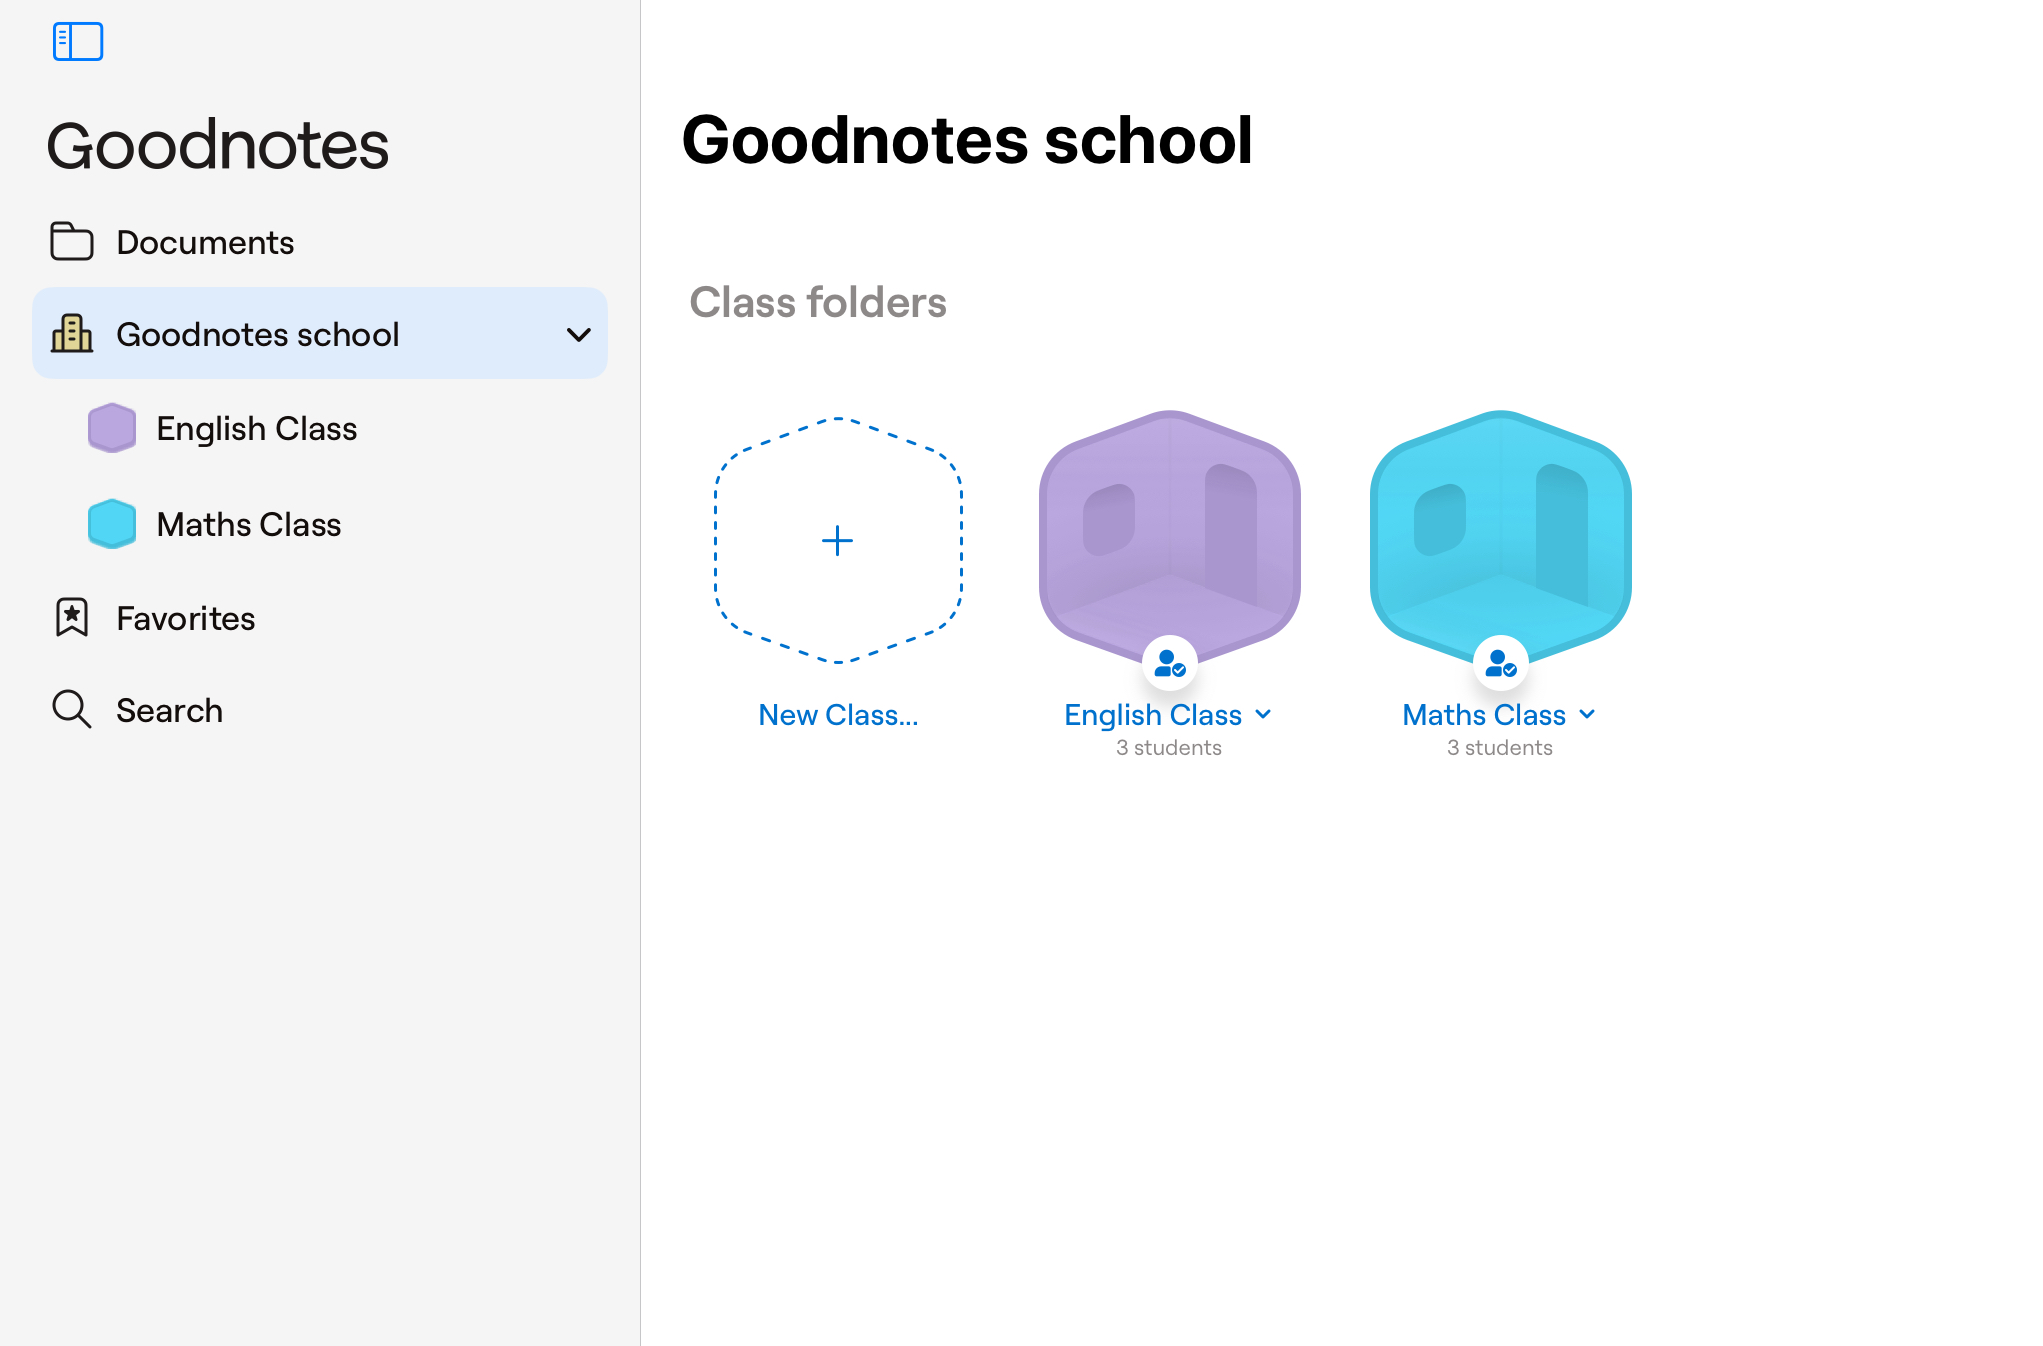
Task: Click the Search magnifying glass icon
Action: coord(72,710)
